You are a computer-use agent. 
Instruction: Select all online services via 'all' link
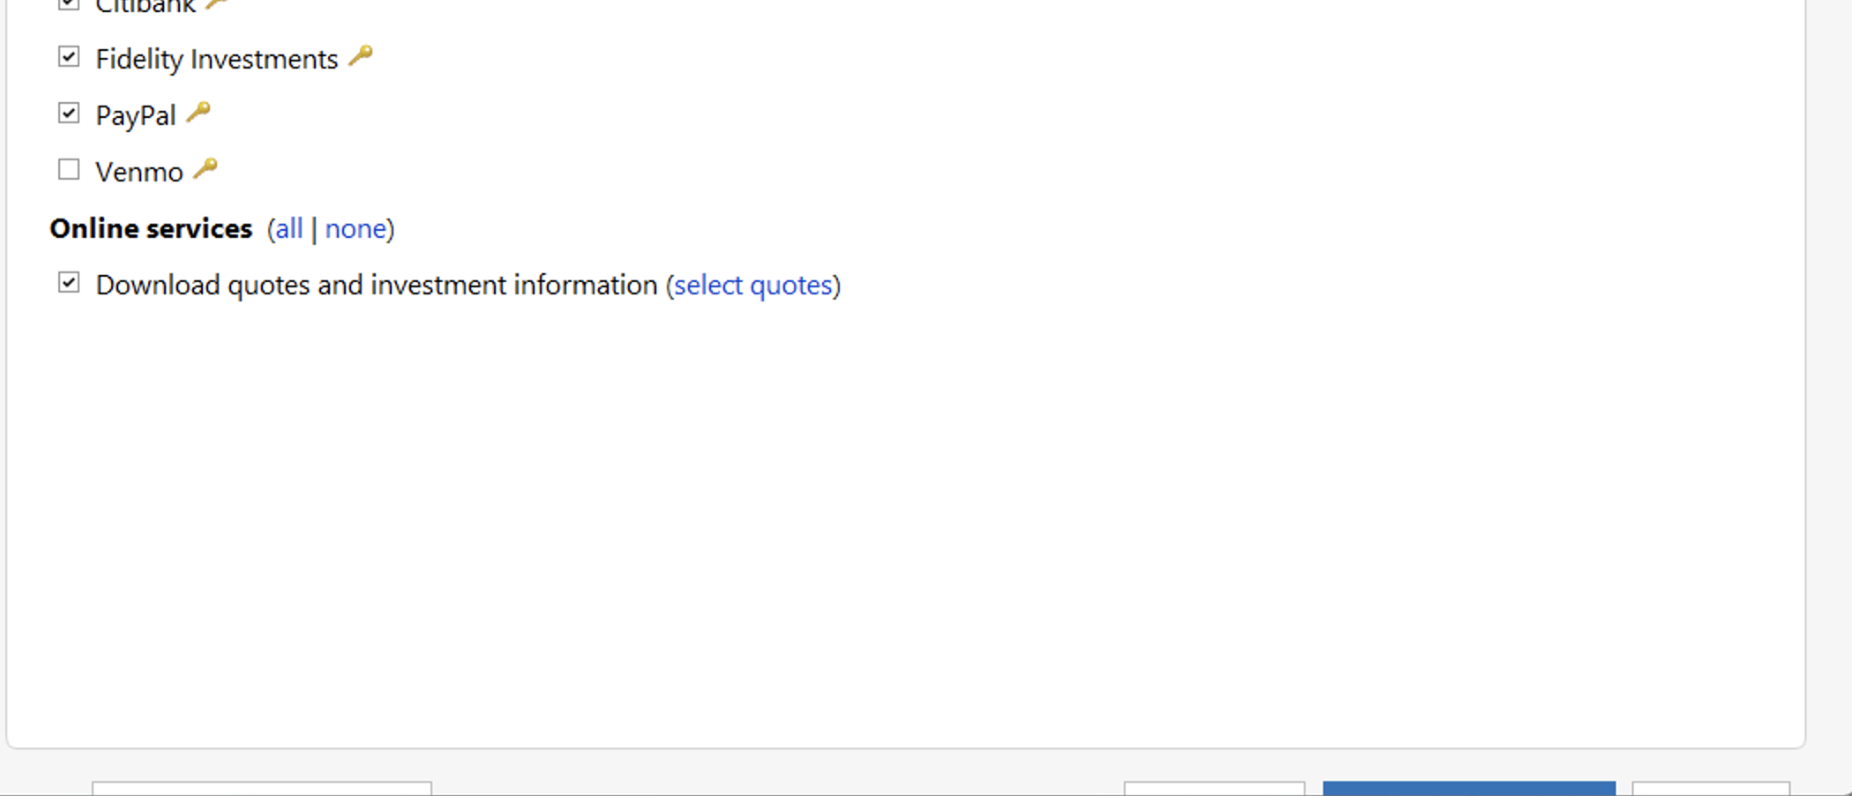point(289,229)
